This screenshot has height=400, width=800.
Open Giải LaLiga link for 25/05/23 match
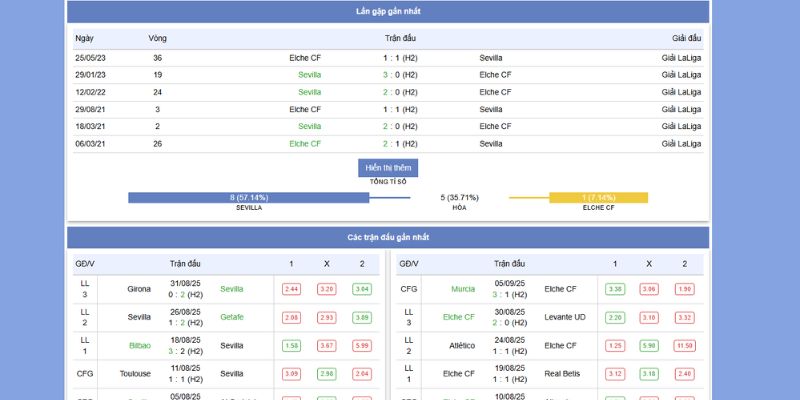pos(681,58)
